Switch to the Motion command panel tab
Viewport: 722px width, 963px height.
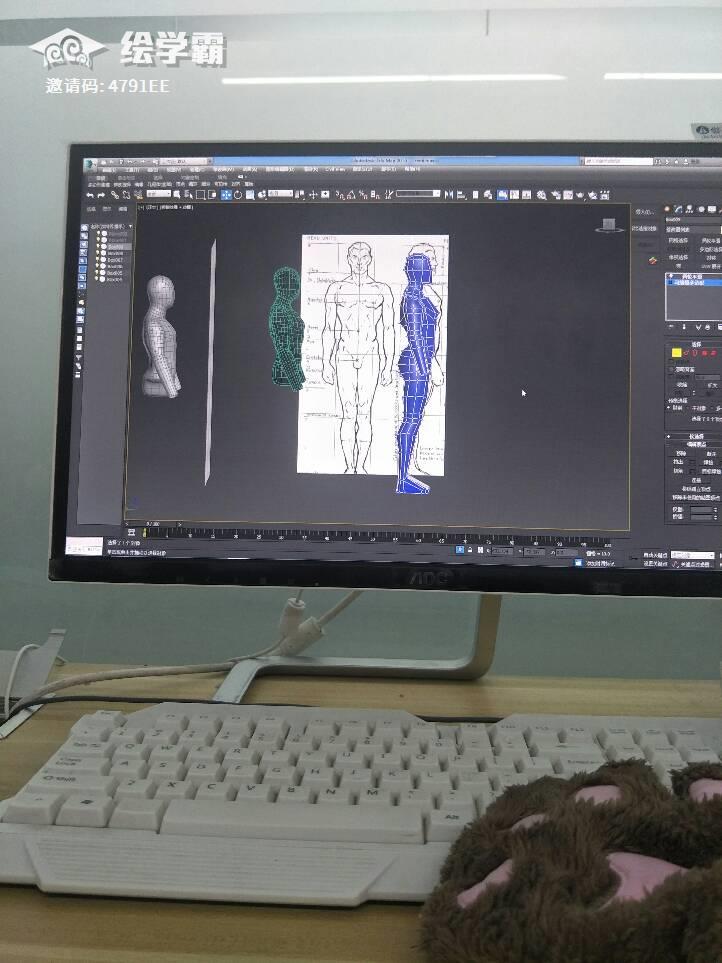pyautogui.click(x=701, y=209)
